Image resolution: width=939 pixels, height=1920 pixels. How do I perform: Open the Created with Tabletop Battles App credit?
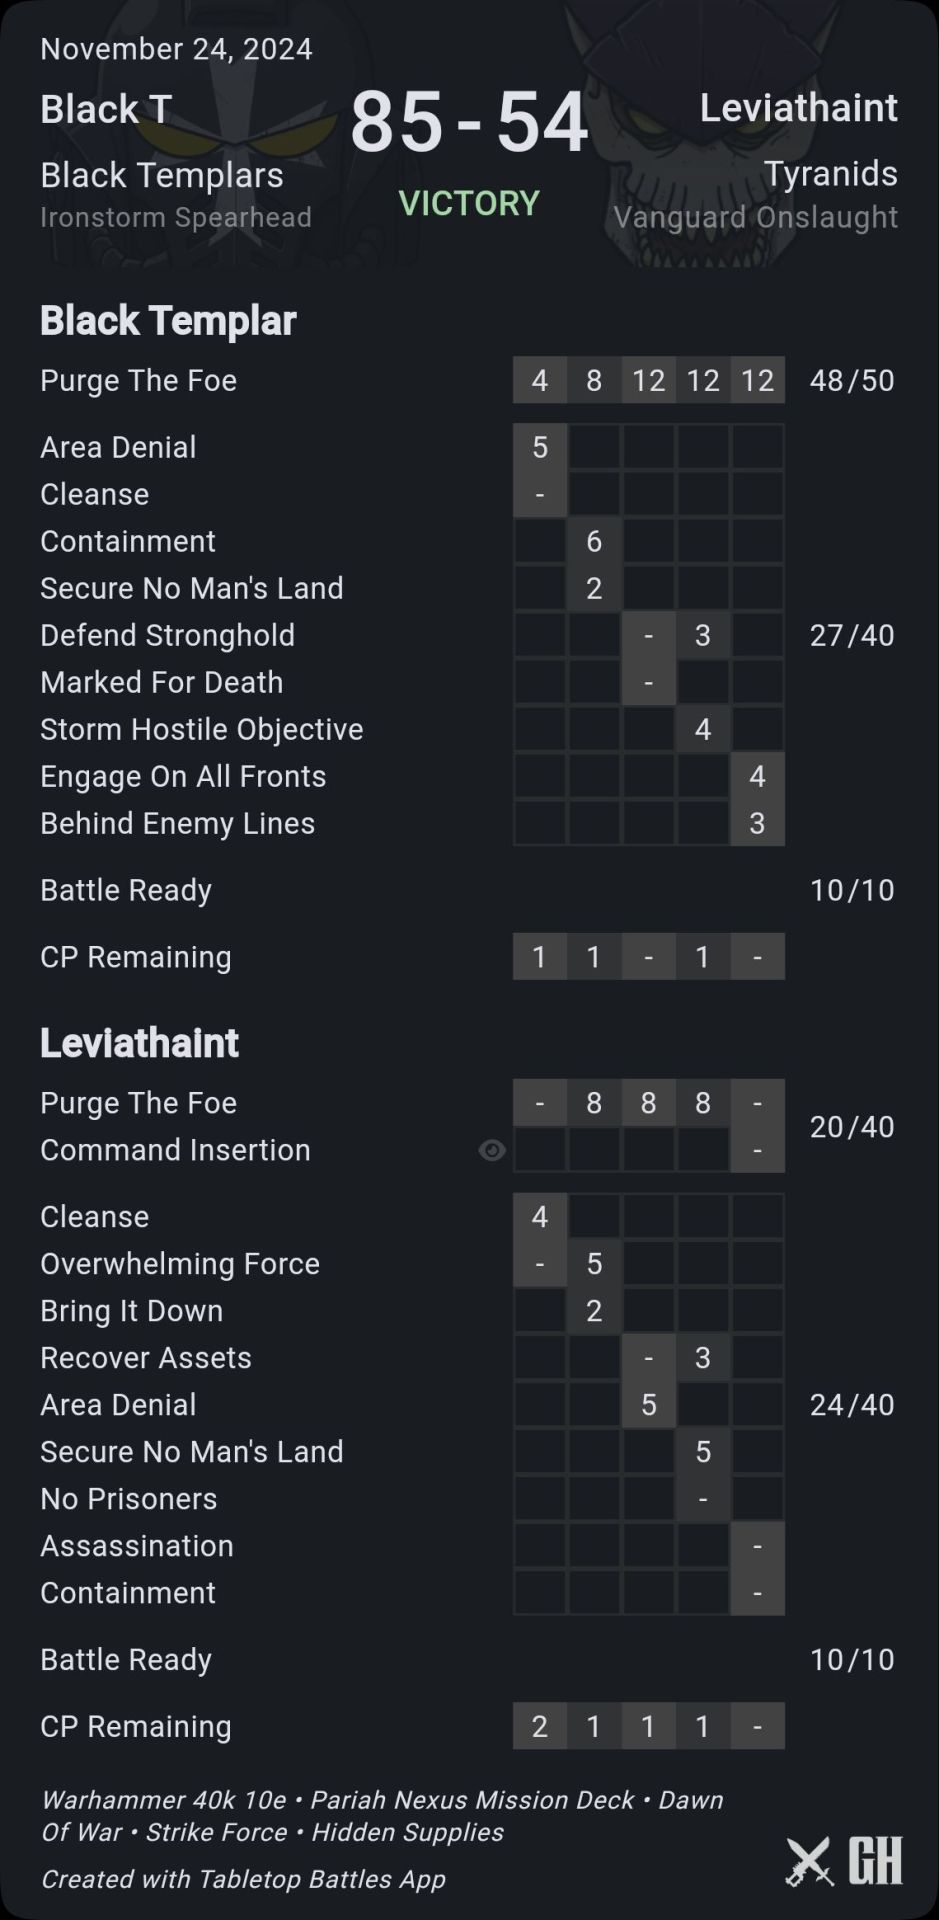243,1879
